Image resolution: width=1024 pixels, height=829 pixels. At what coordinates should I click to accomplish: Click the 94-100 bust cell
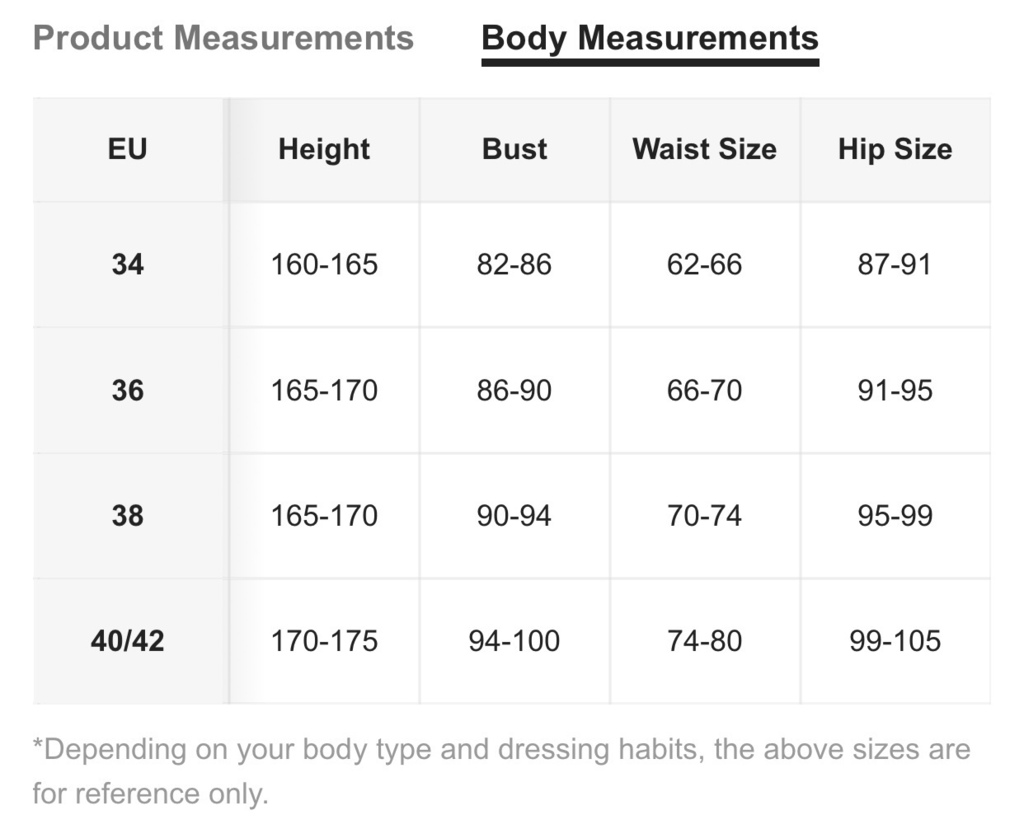tap(515, 641)
